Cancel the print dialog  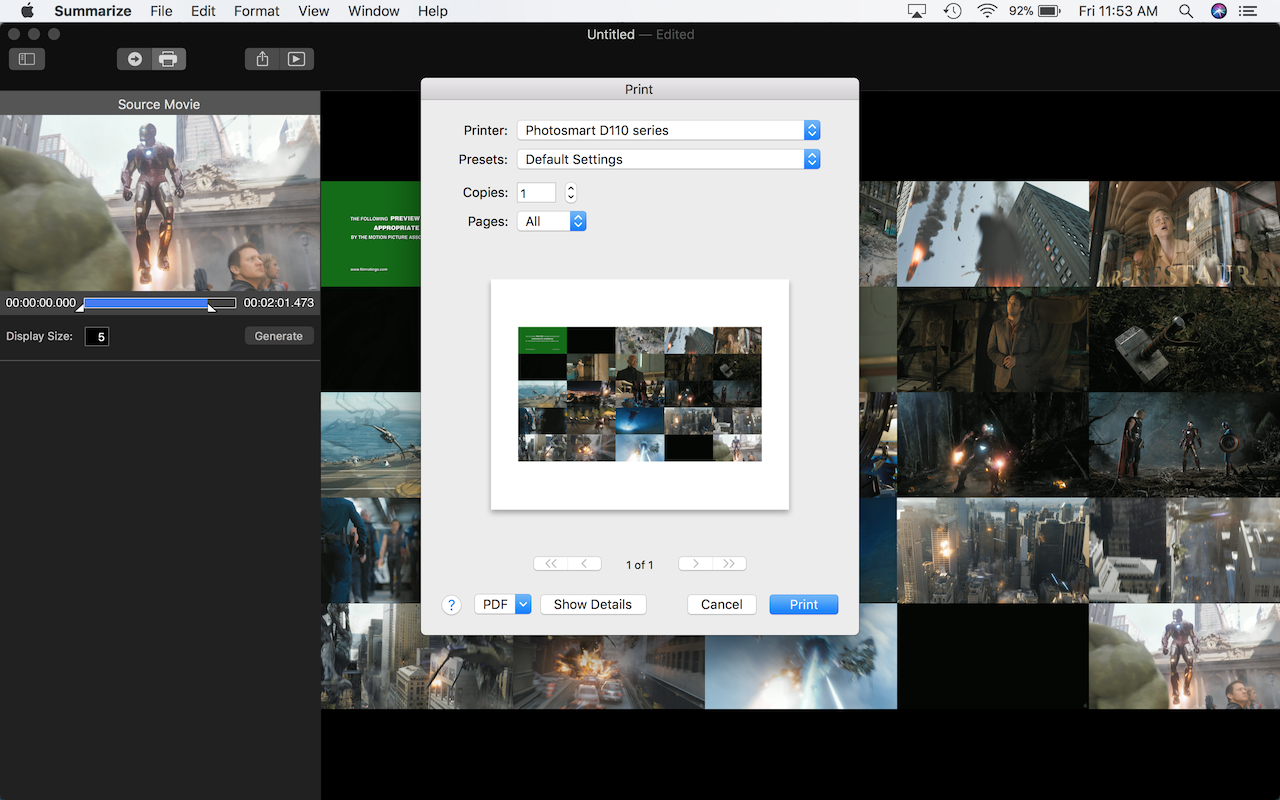(722, 604)
